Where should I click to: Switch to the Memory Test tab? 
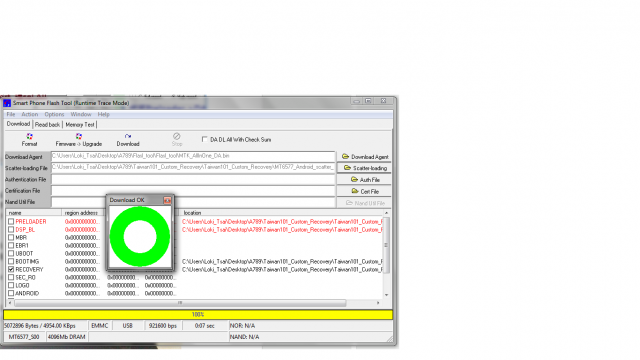coord(80,124)
